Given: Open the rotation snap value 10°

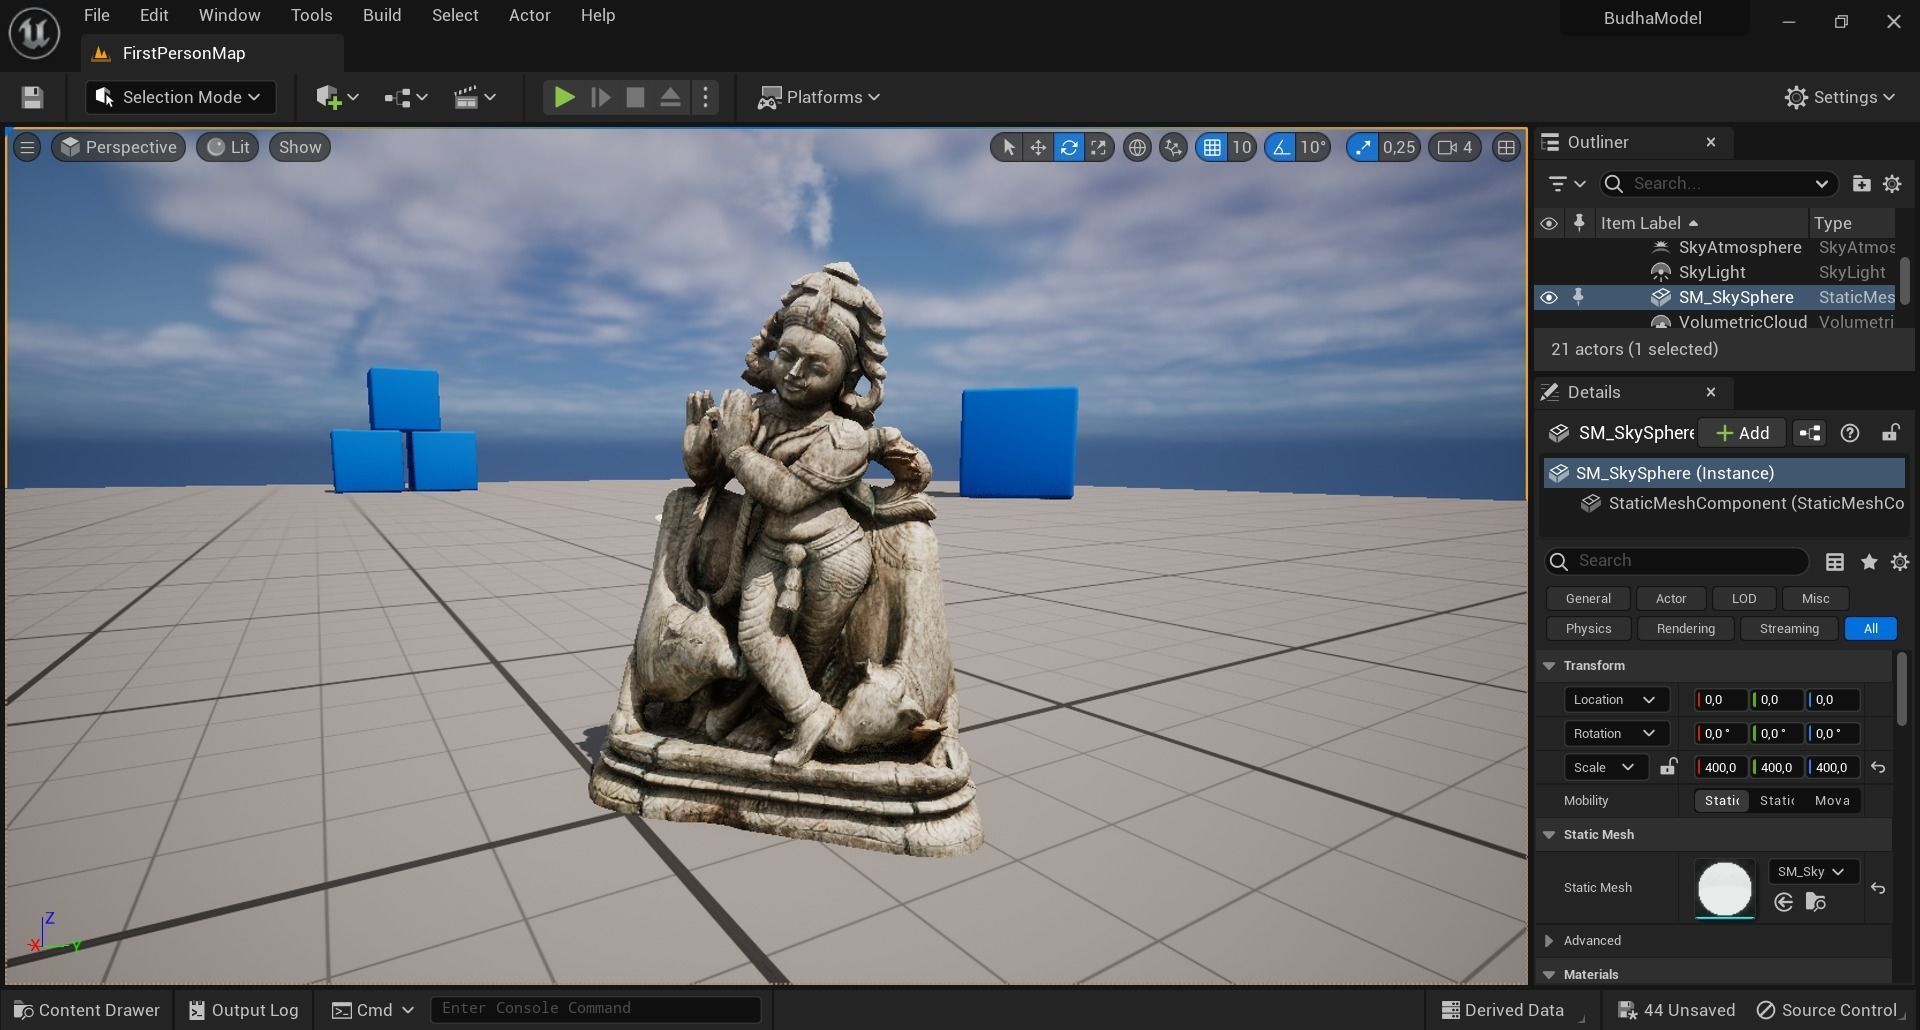Looking at the screenshot, I should pos(1313,148).
